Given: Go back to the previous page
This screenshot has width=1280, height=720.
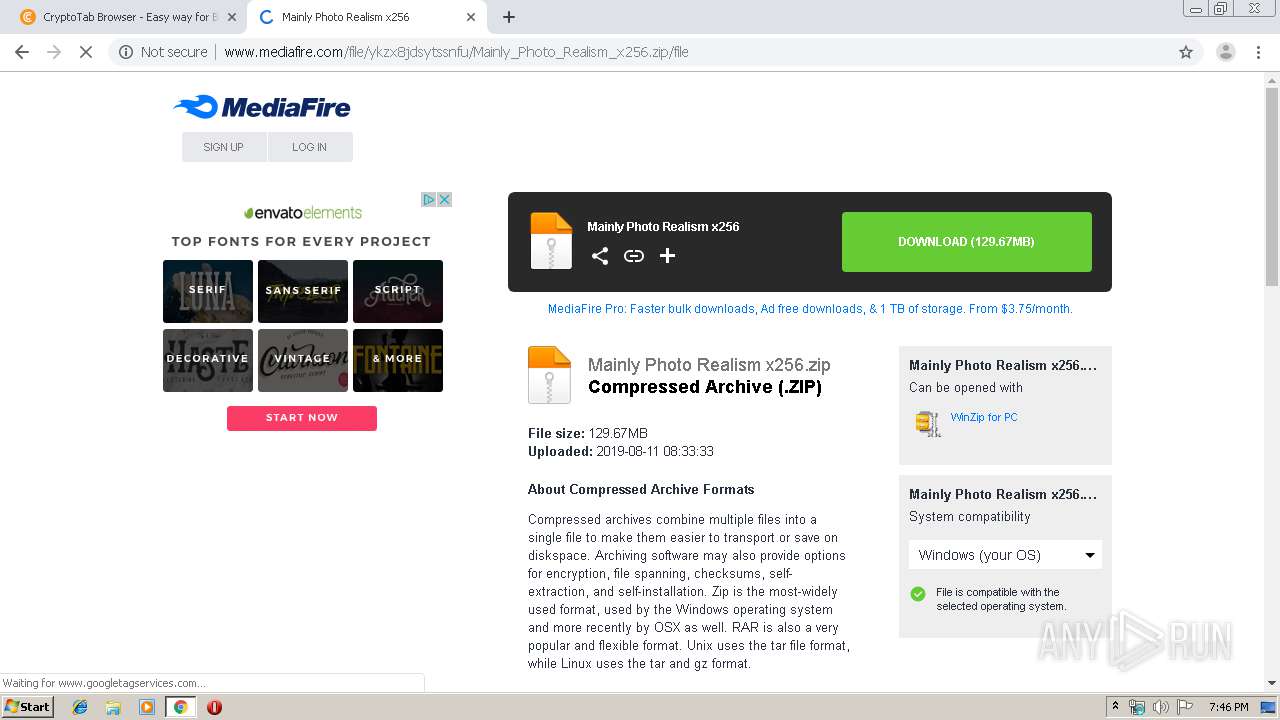Looking at the screenshot, I should click(22, 52).
